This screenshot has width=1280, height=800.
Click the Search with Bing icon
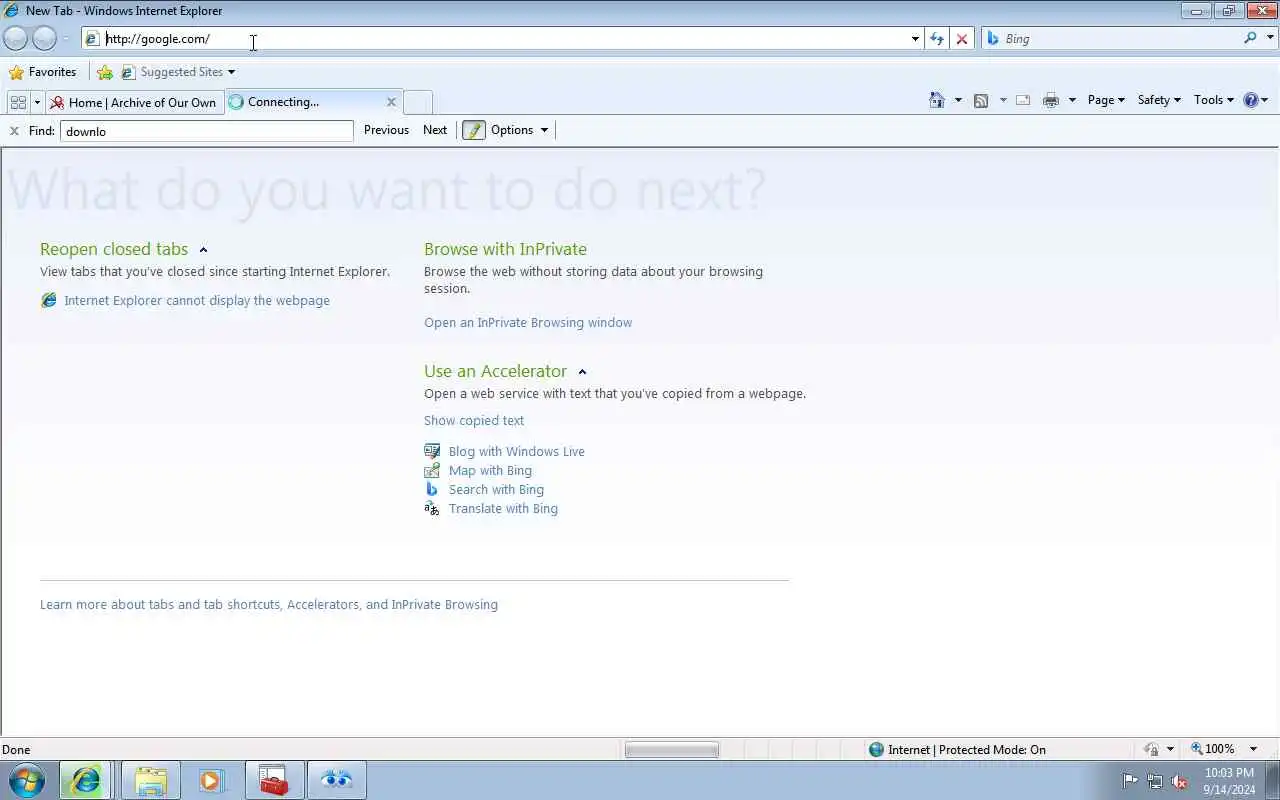[432, 489]
